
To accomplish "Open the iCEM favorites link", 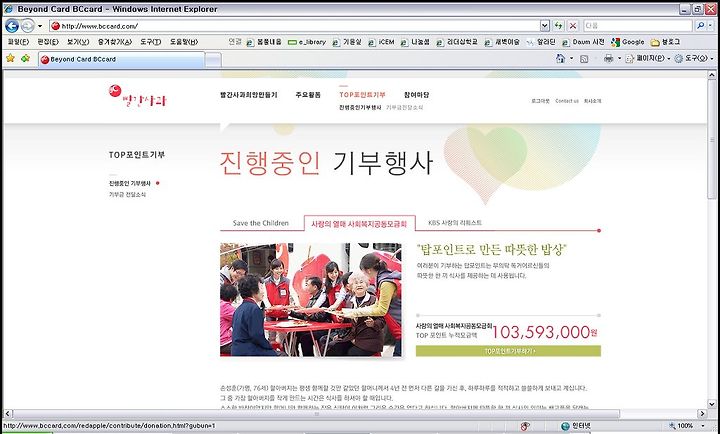I will (x=381, y=42).
